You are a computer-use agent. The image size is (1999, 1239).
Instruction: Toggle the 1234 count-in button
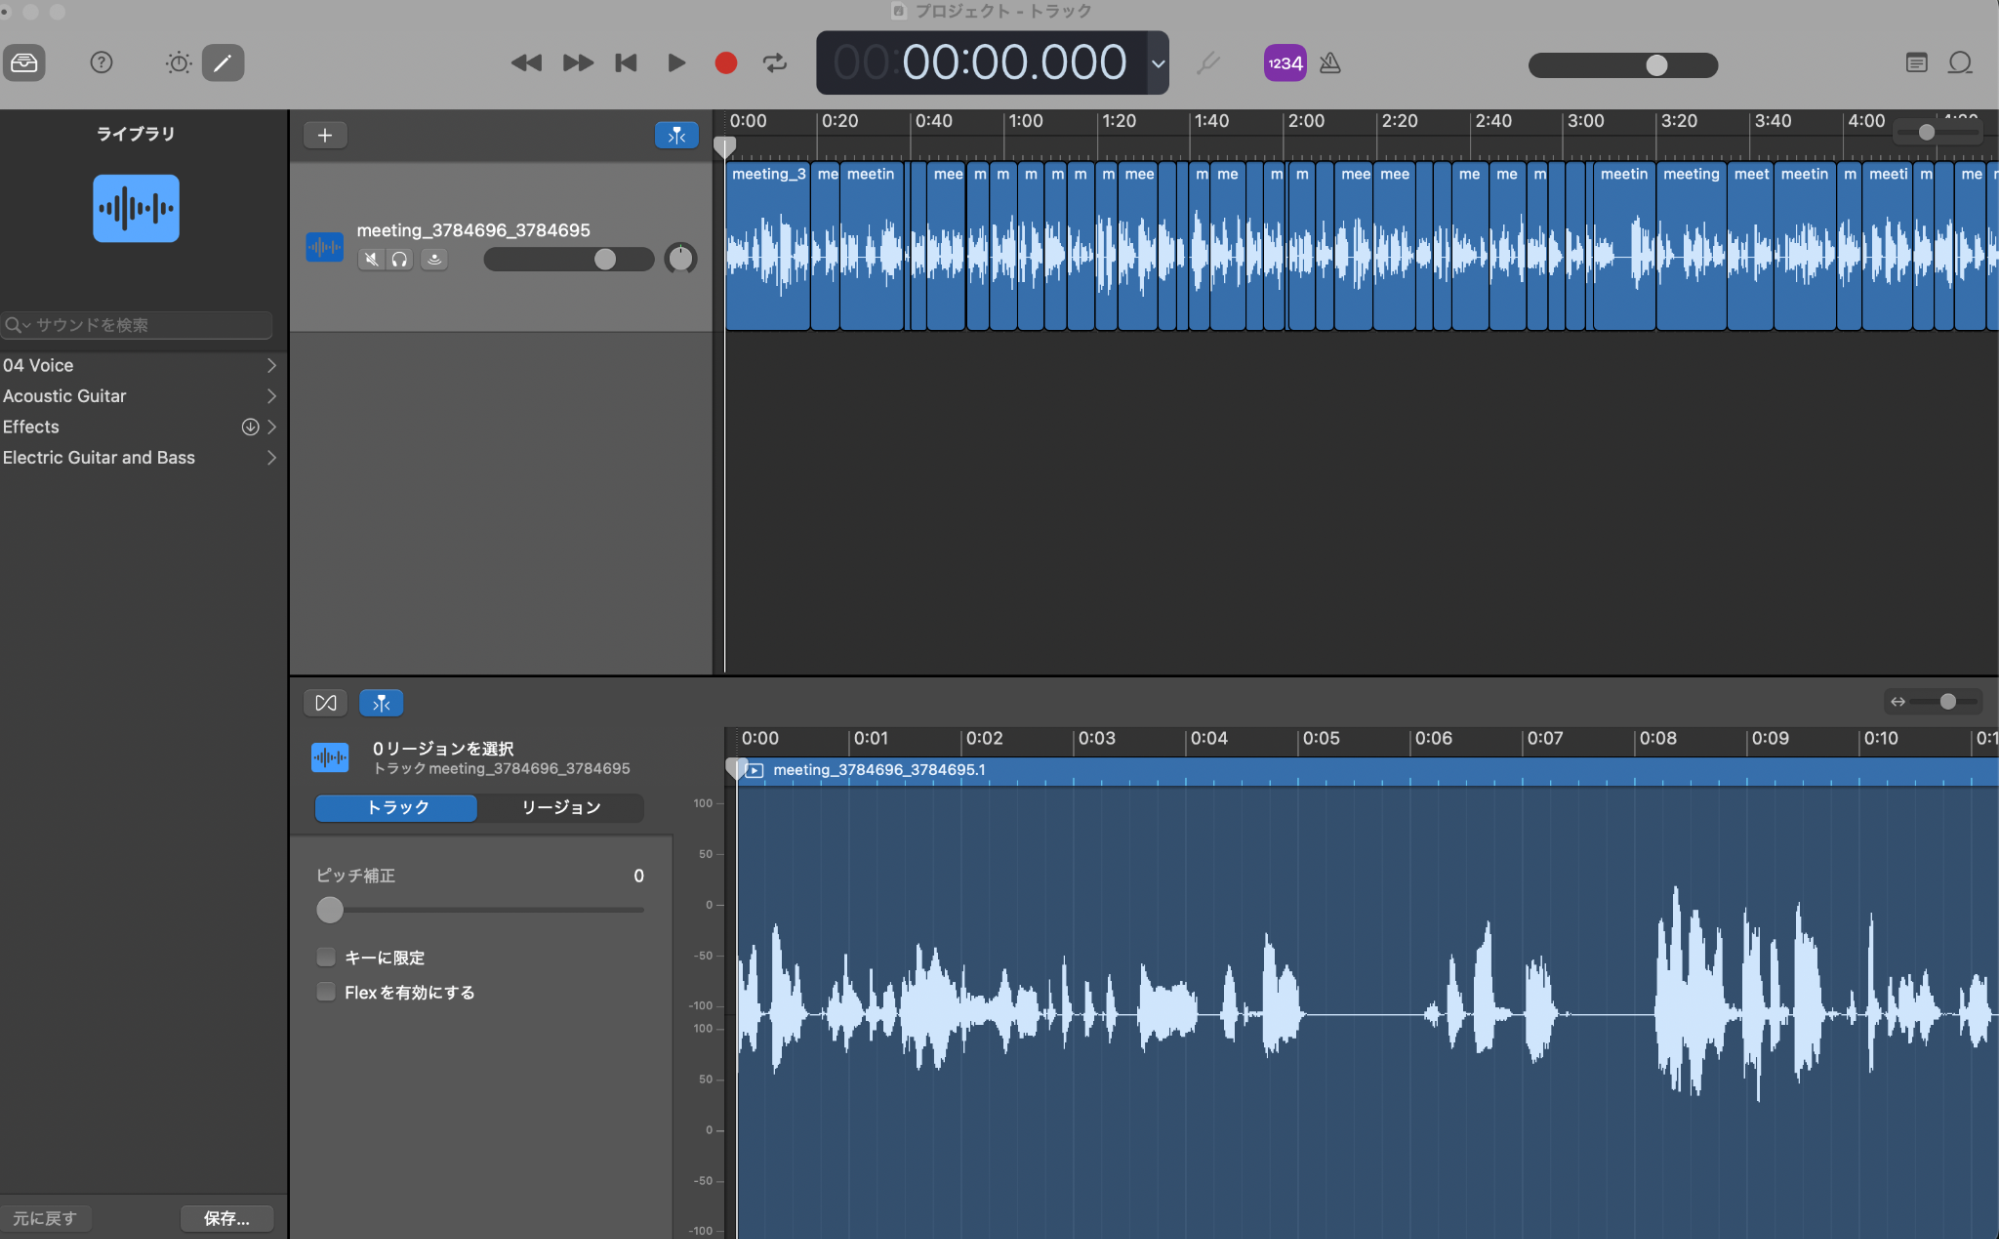click(1285, 63)
